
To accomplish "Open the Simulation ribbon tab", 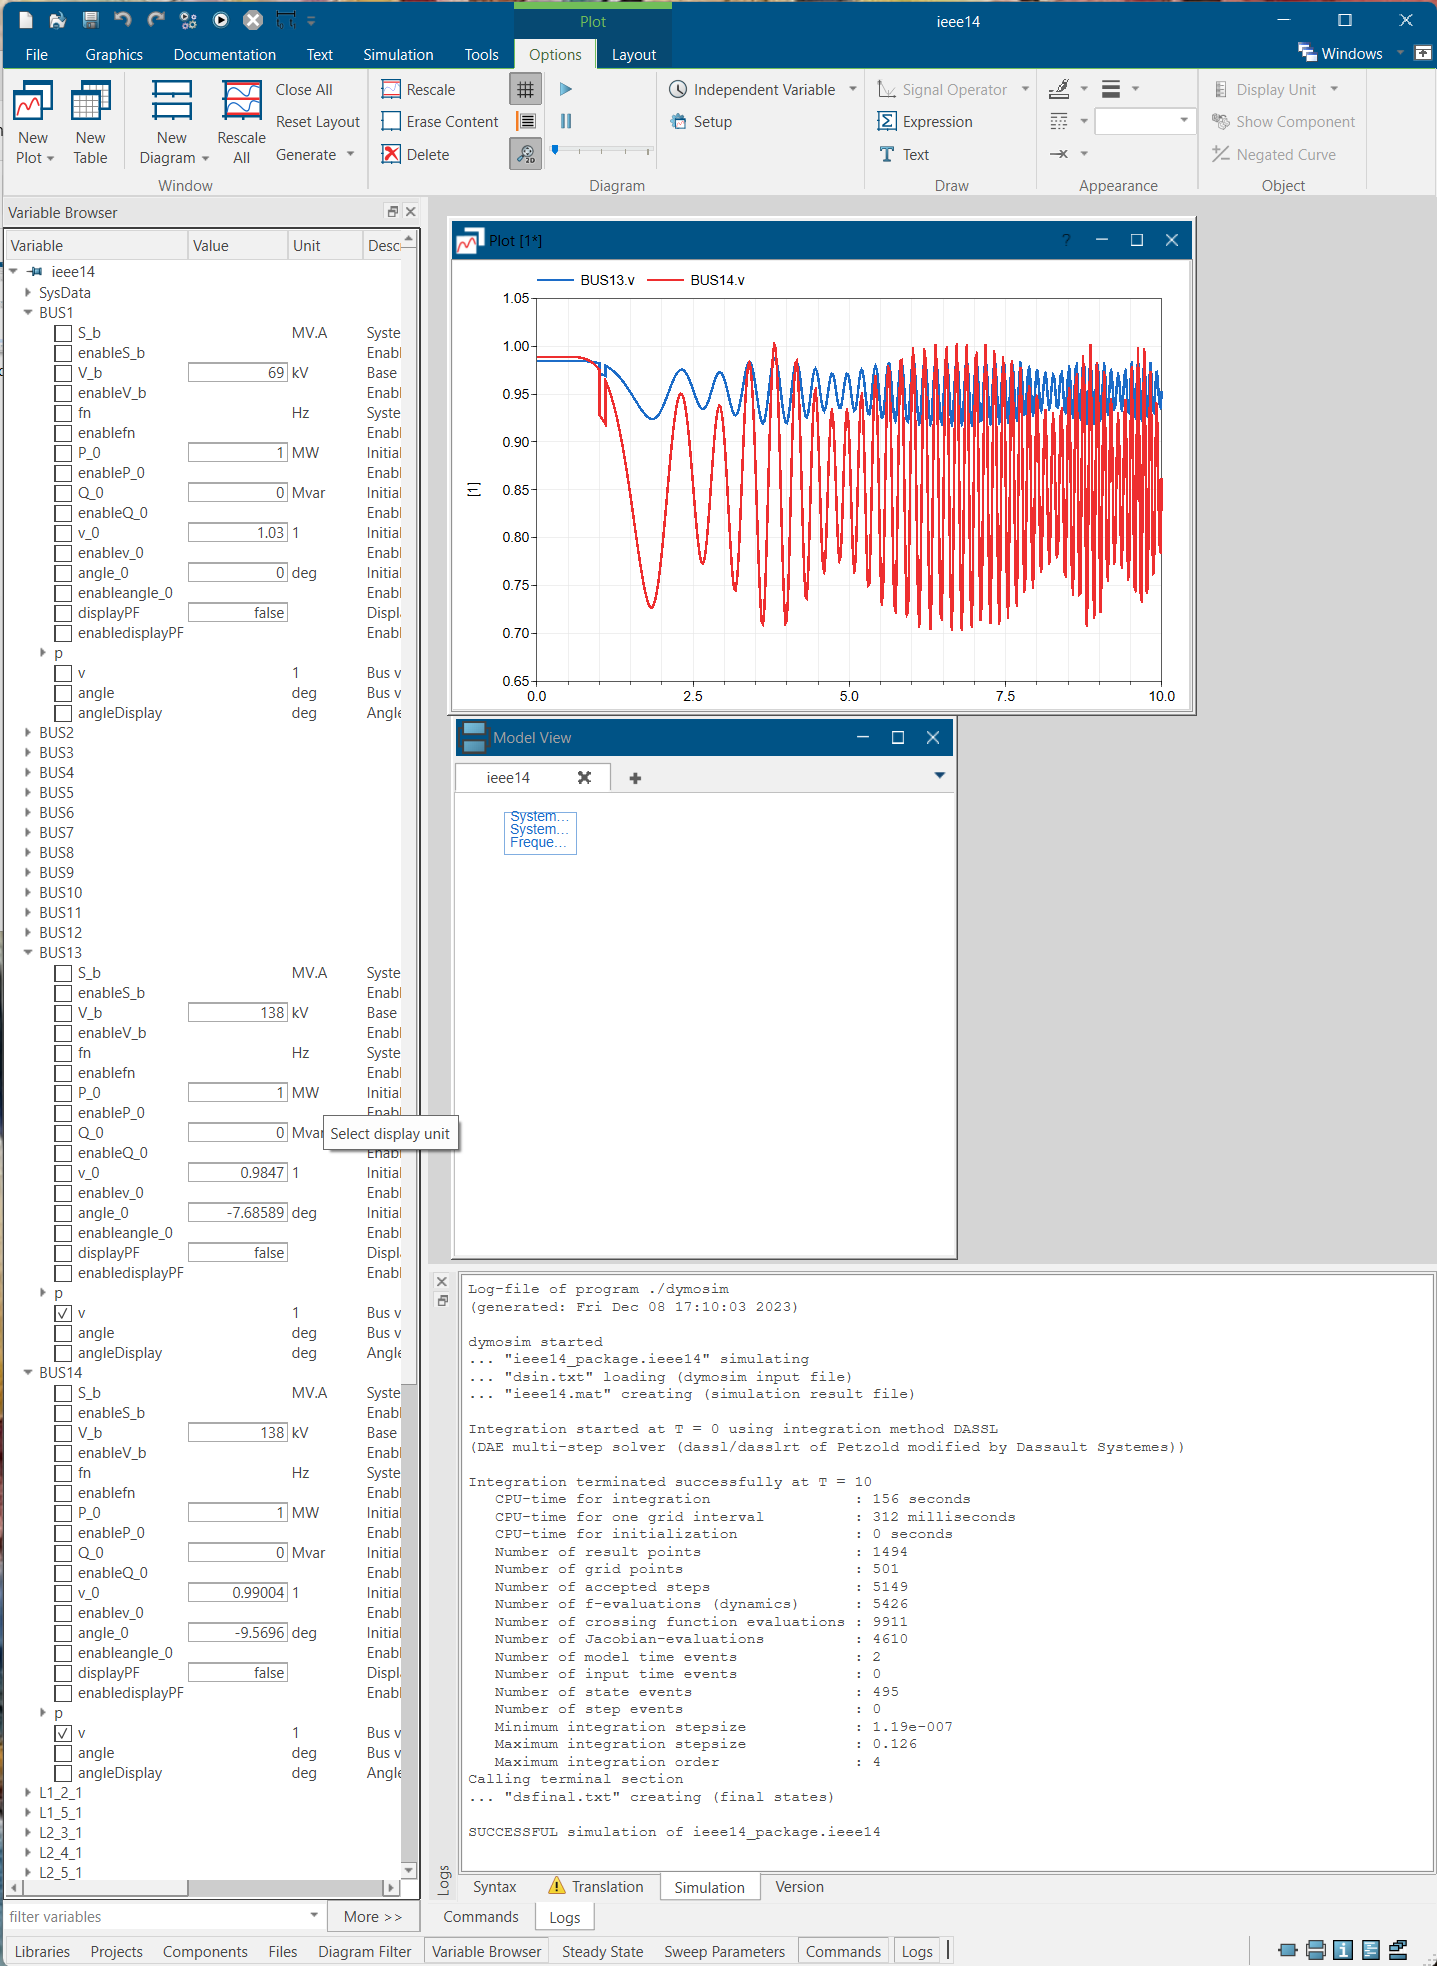I will (398, 54).
